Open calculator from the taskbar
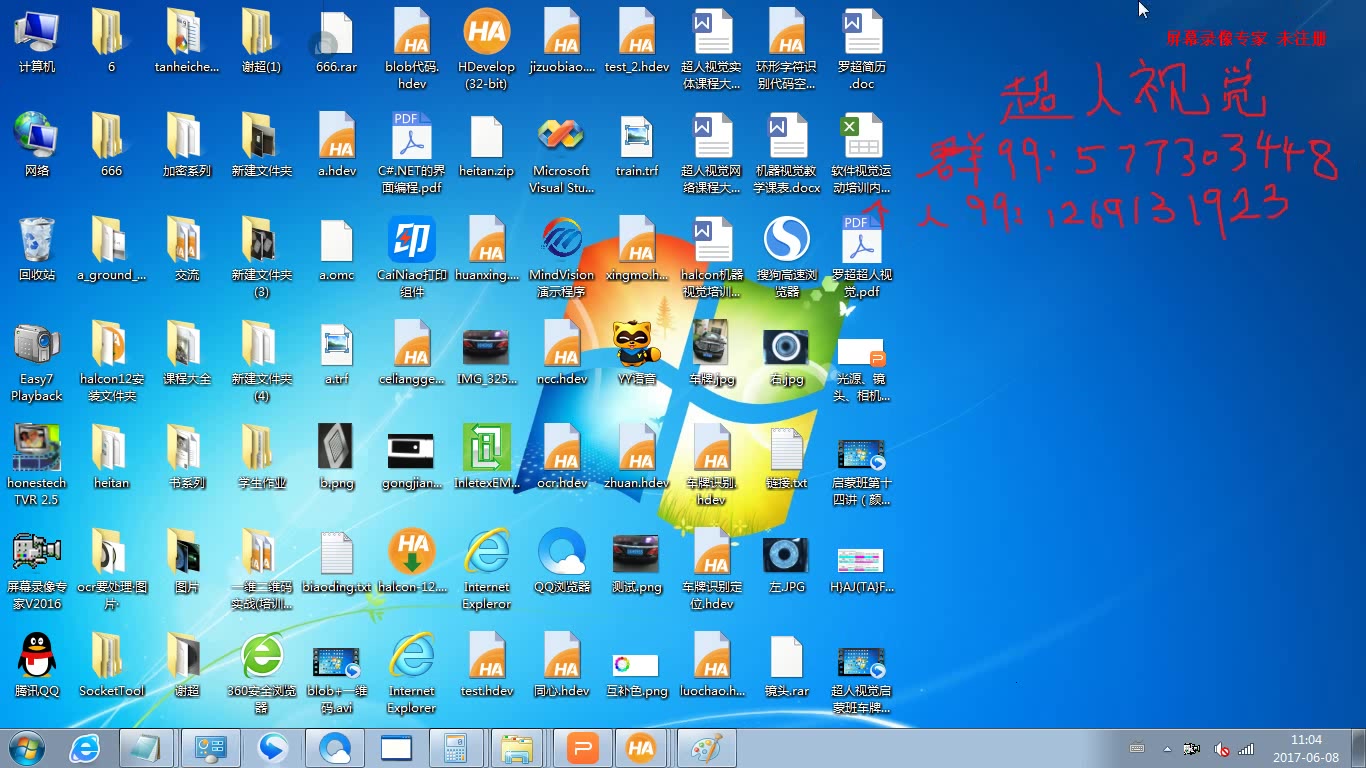Viewport: 1366px width, 768px height. [455, 748]
